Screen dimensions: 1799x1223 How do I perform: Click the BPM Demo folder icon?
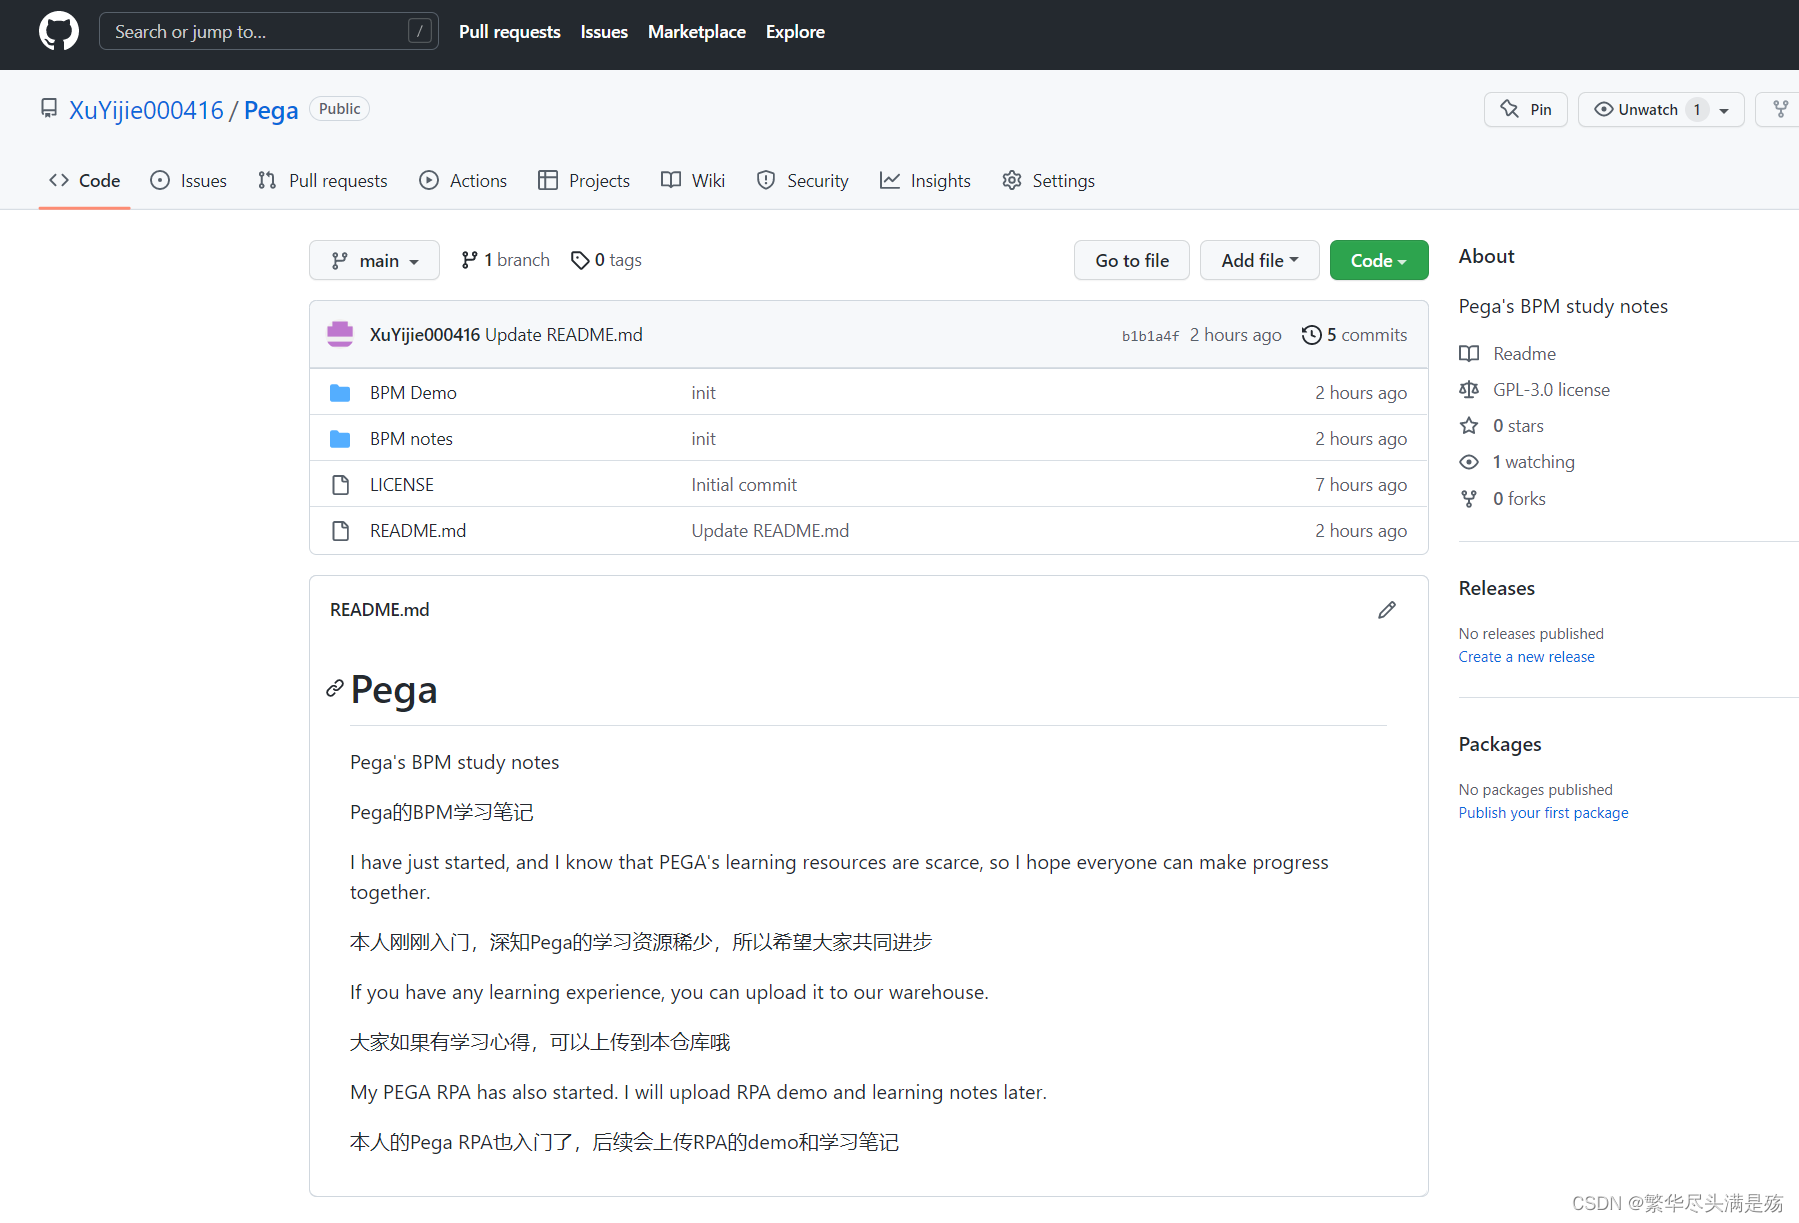tap(340, 393)
